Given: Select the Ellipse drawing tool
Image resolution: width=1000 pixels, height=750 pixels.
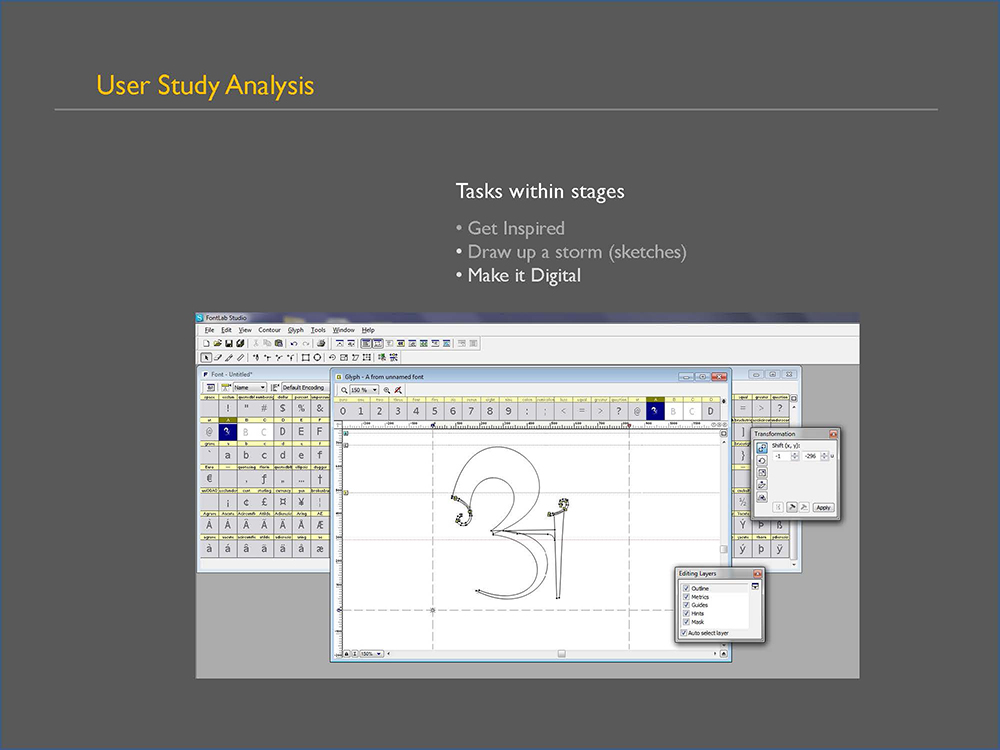Looking at the screenshot, I should 317,357.
